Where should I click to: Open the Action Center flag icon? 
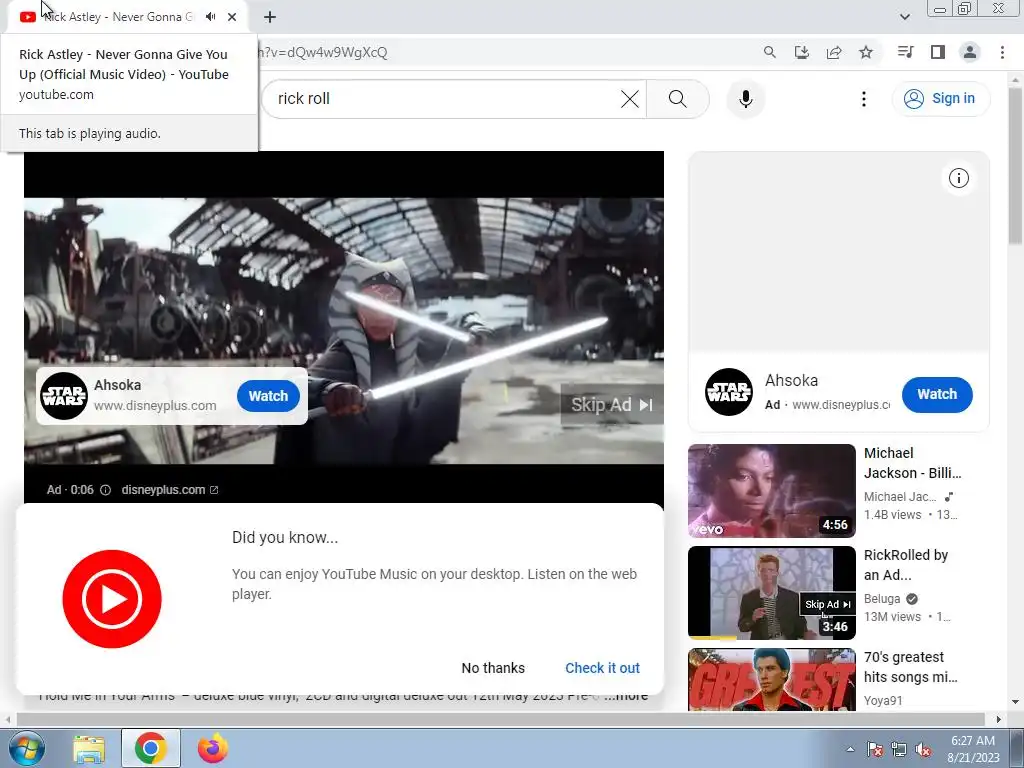pyautogui.click(x=875, y=749)
